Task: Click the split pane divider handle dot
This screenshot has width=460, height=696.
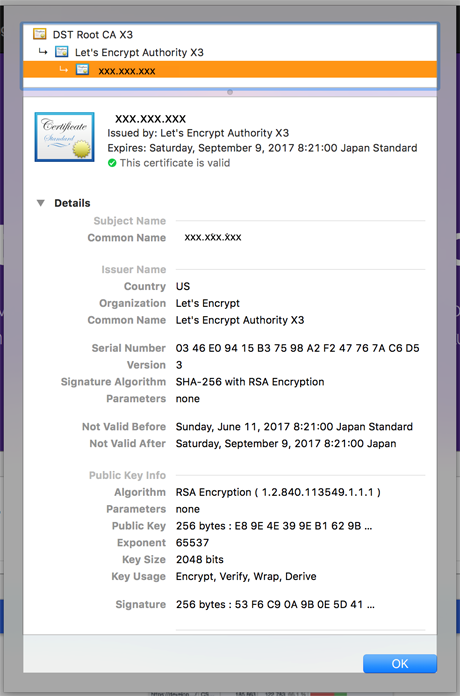Action: [x=230, y=92]
